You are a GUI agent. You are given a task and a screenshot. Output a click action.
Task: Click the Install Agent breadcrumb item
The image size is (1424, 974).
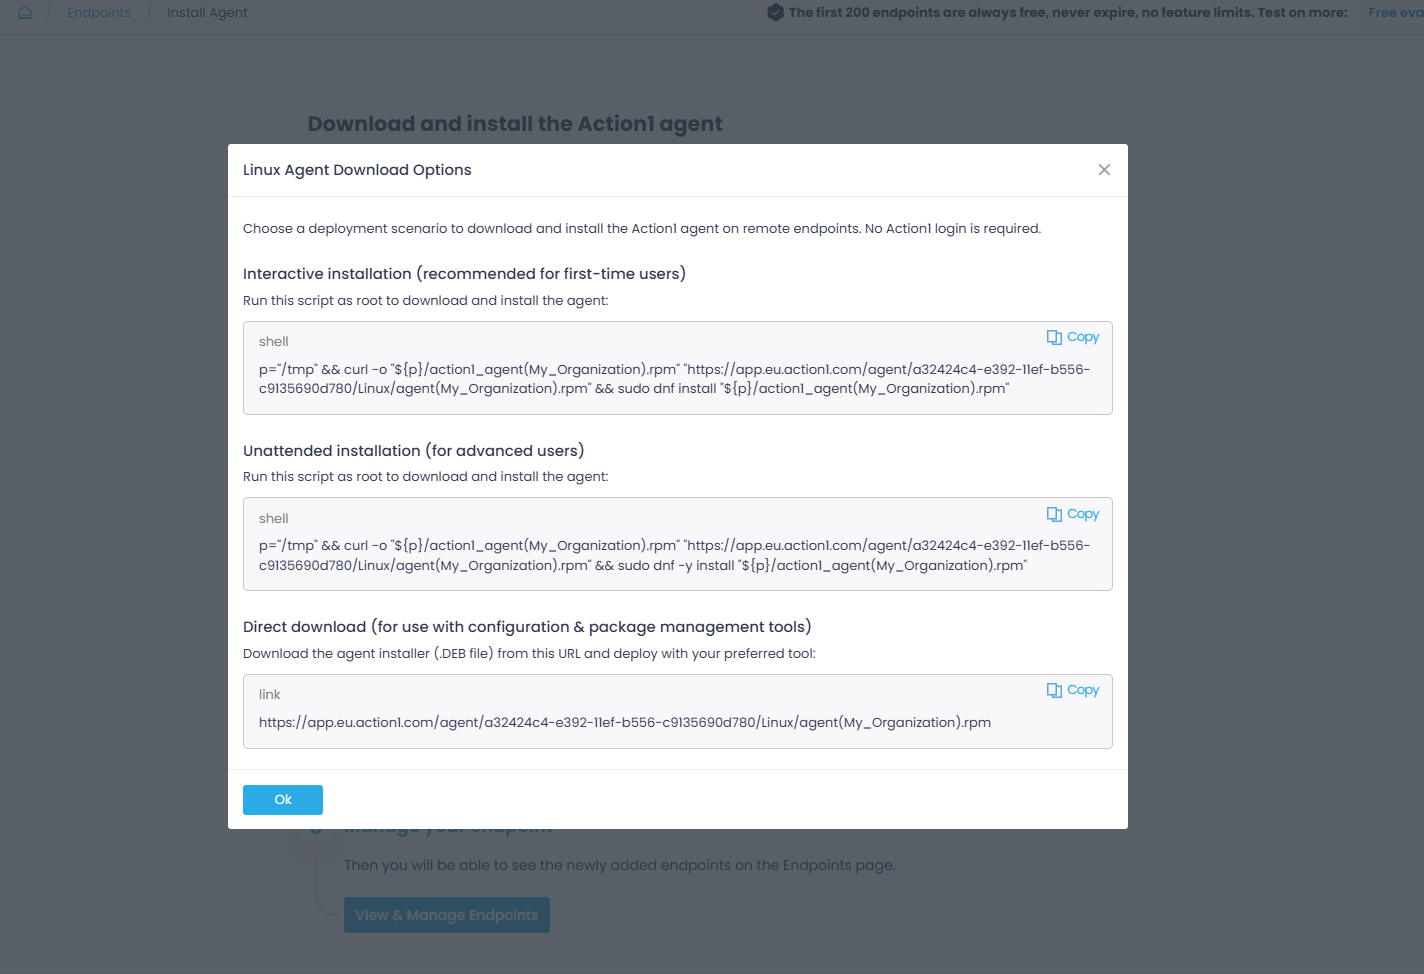[x=207, y=13]
